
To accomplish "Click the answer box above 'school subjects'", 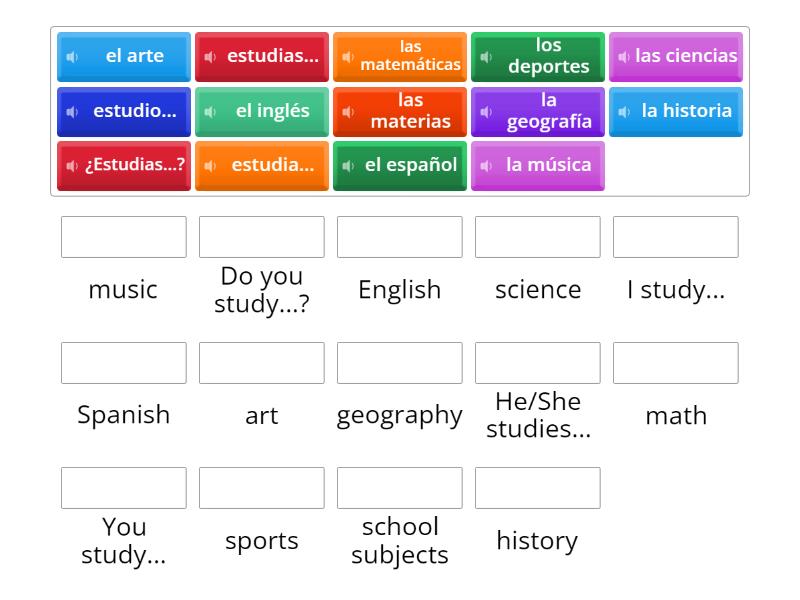I will pos(399,488).
